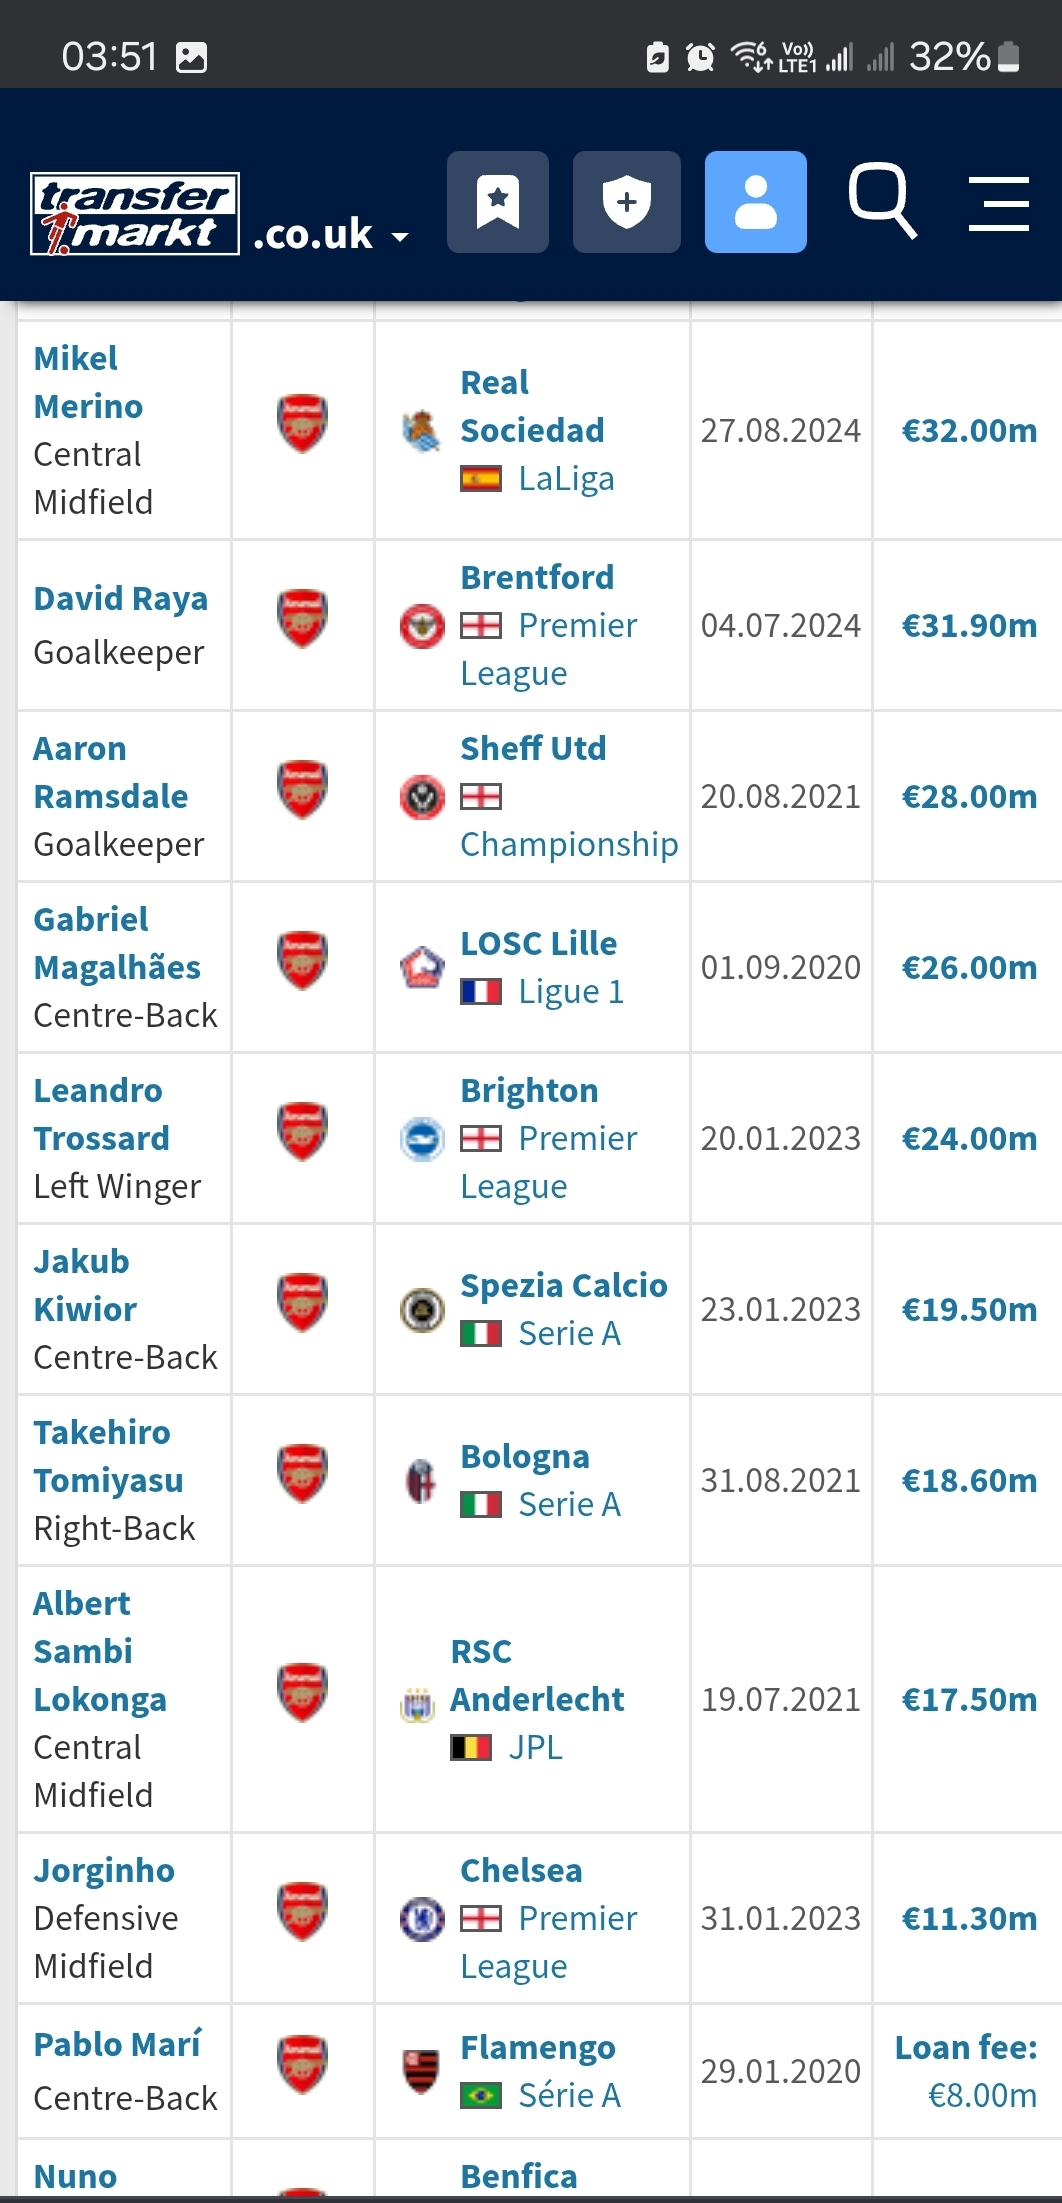Open the Spezia Calcio club link
This screenshot has width=1062, height=2203.
(564, 1285)
